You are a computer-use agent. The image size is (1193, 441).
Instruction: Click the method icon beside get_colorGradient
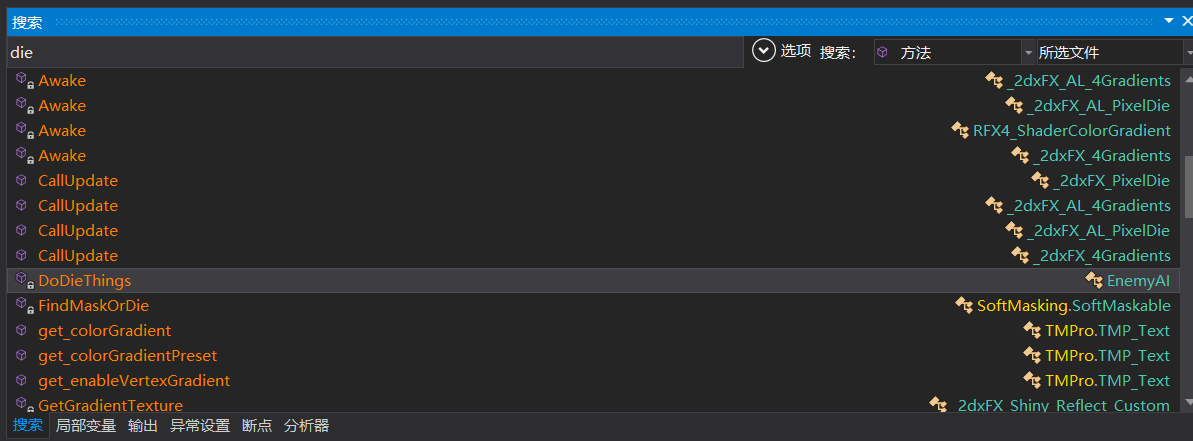[x=22, y=331]
